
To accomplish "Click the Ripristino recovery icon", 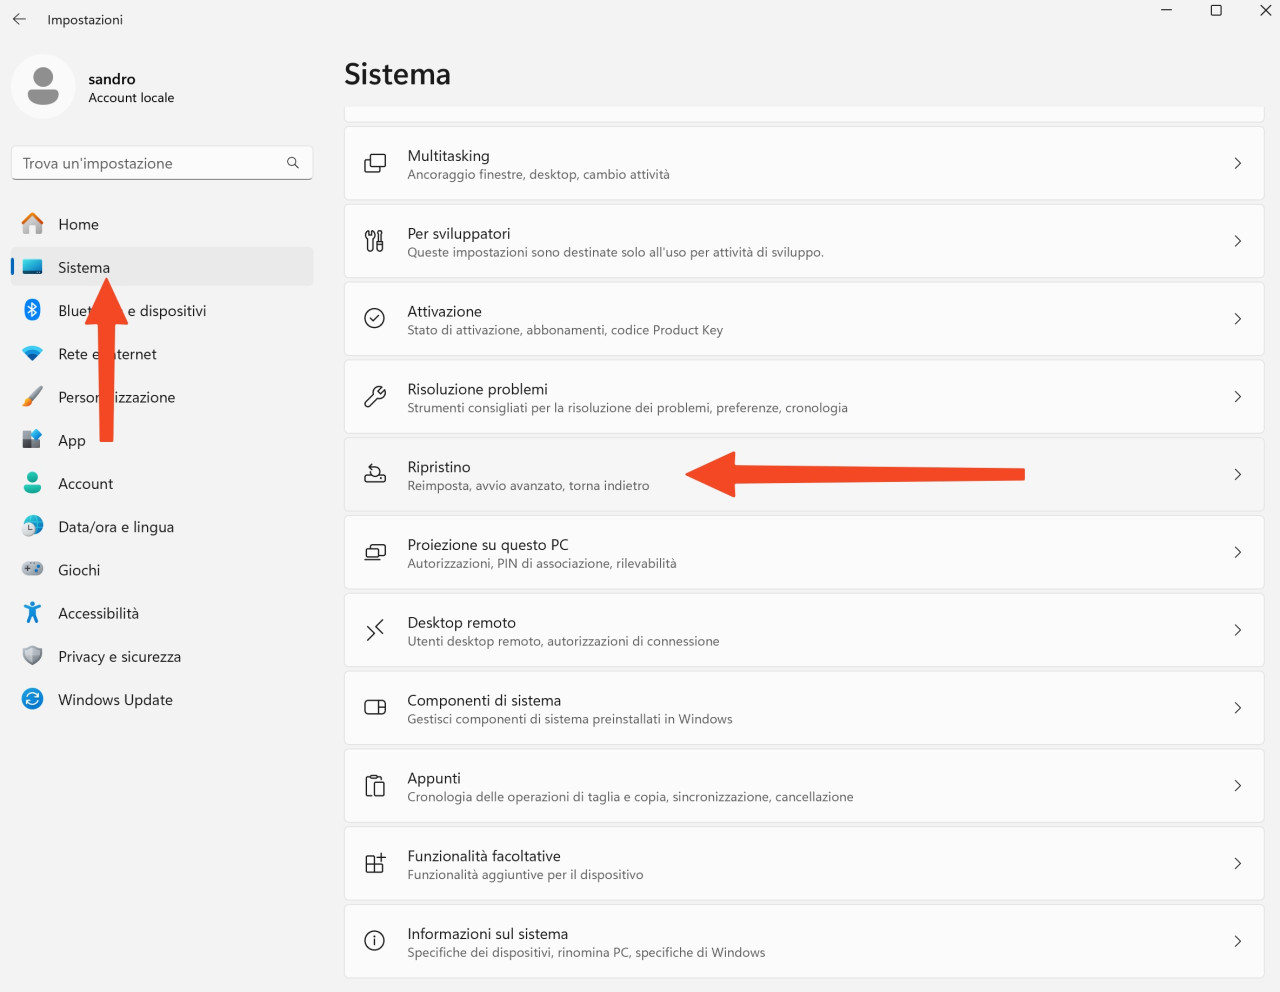I will coord(375,474).
